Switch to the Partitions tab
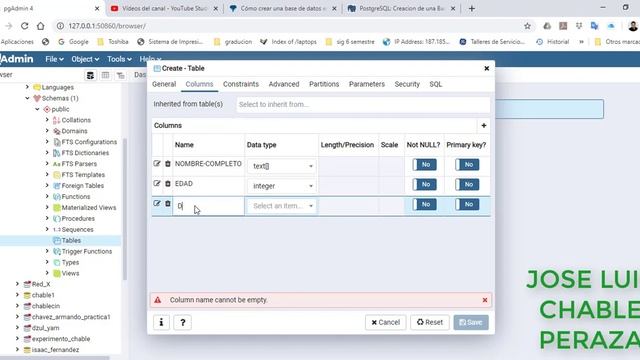640x360 pixels. tap(324, 84)
